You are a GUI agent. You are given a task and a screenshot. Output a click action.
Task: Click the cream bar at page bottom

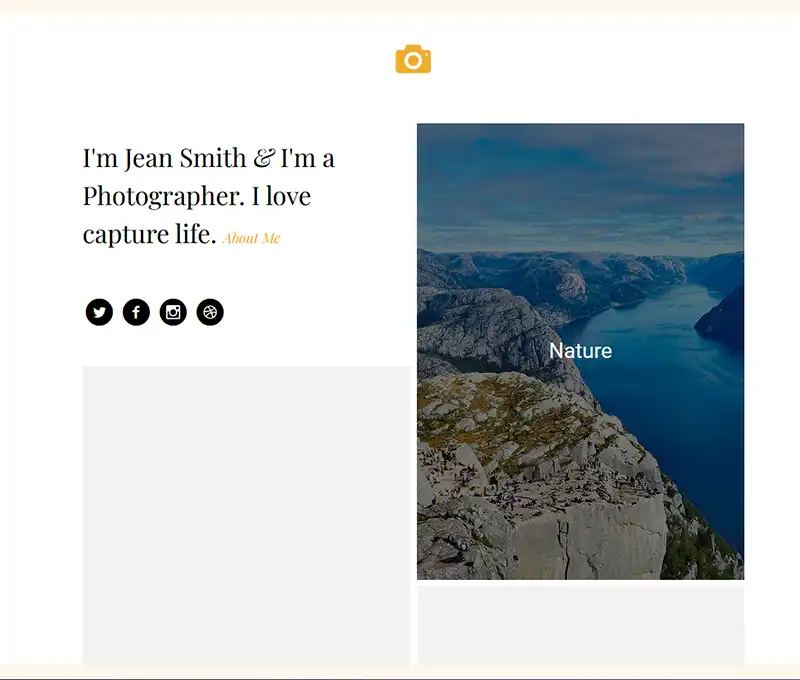pos(400,670)
